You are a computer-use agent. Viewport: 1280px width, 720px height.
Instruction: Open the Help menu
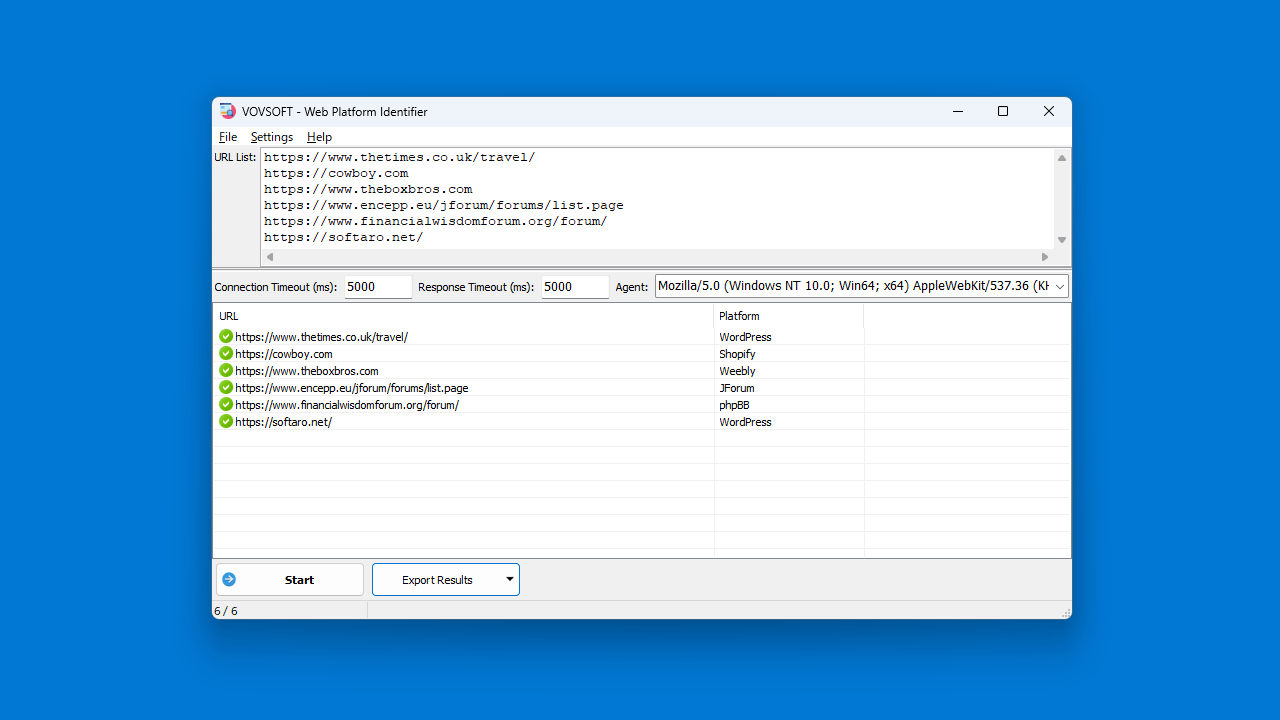(x=319, y=137)
